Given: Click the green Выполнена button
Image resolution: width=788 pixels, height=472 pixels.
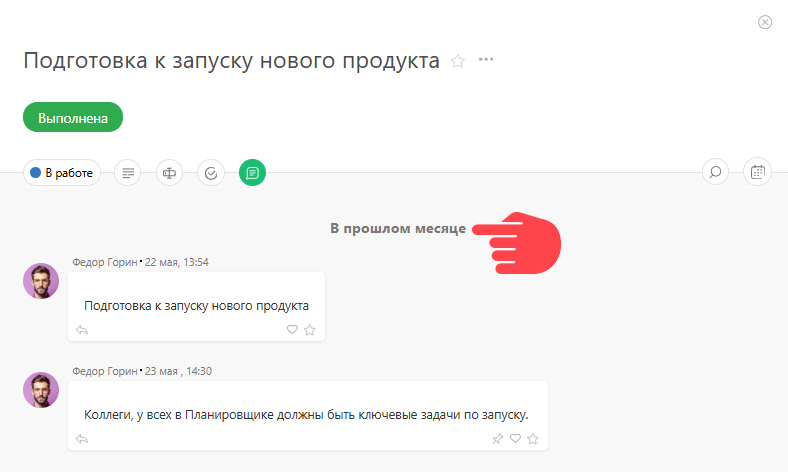Looking at the screenshot, I should [x=73, y=117].
